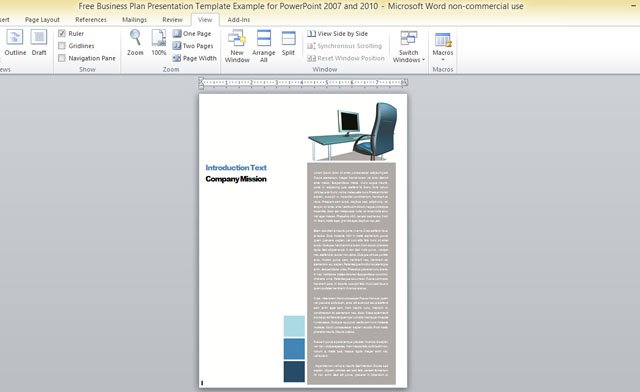This screenshot has height=392, width=640.
Task: Click the horizontal ruler above page
Action: (303, 82)
